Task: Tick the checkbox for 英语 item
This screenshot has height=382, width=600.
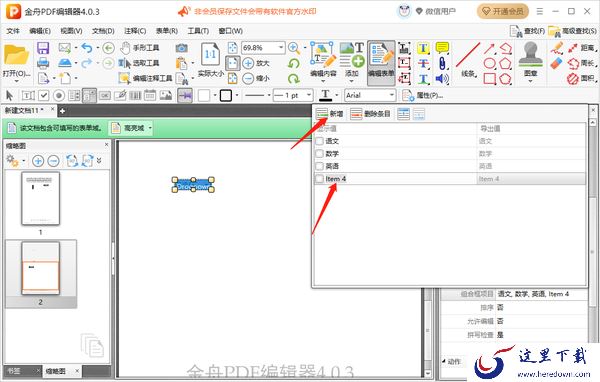Action: (x=320, y=166)
